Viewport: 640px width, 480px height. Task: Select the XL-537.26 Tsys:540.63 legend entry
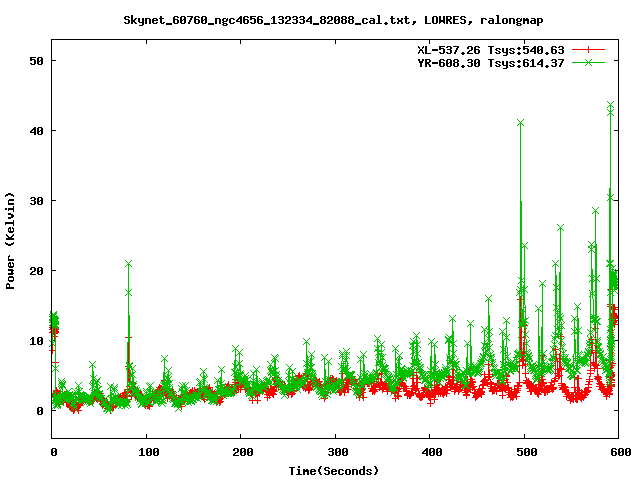(x=491, y=50)
